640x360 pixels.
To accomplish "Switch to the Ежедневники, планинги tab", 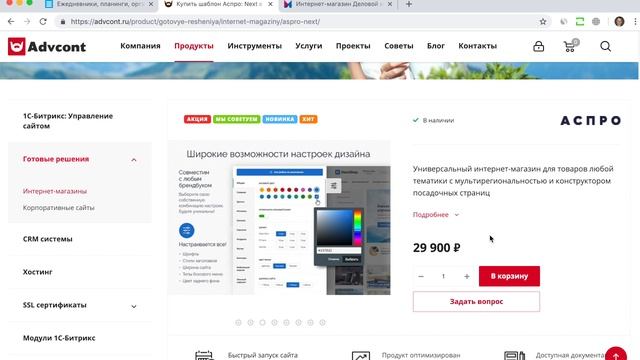I will [100, 4].
